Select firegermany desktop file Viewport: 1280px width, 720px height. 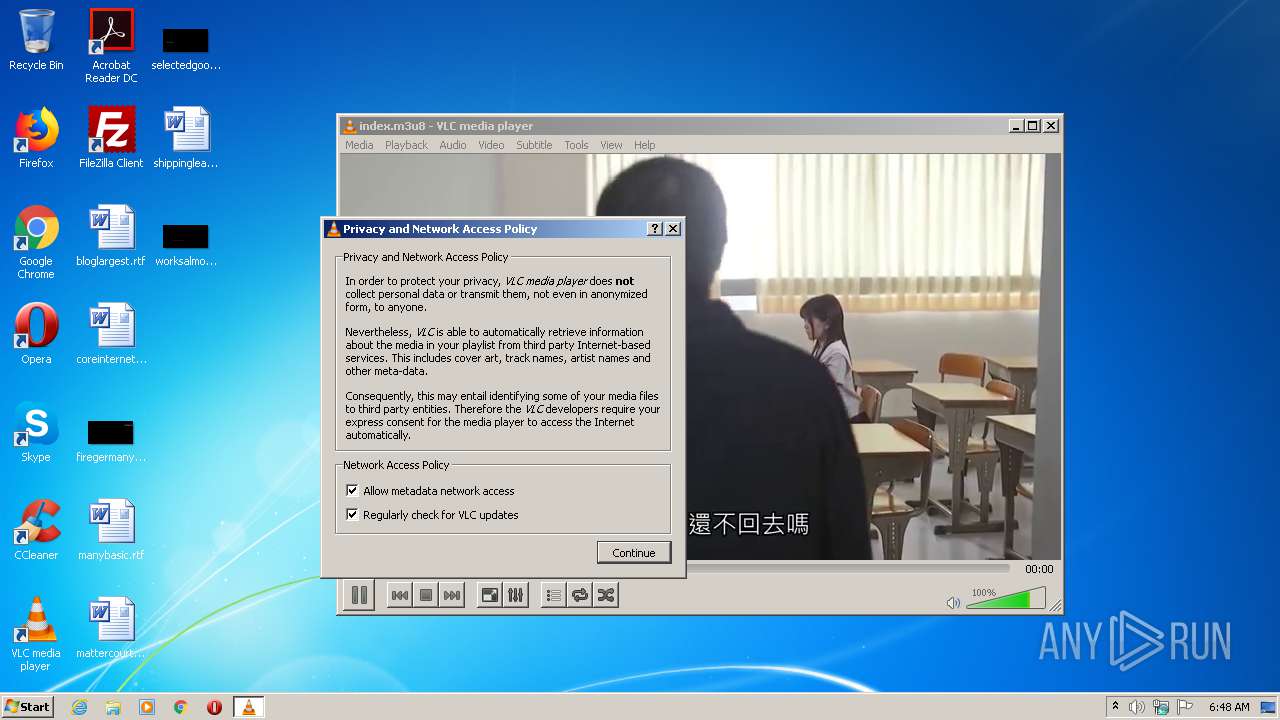point(111,440)
